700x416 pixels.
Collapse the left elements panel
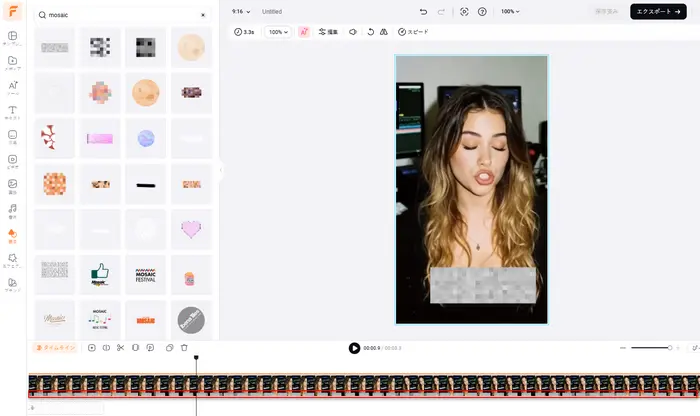[x=221, y=171]
